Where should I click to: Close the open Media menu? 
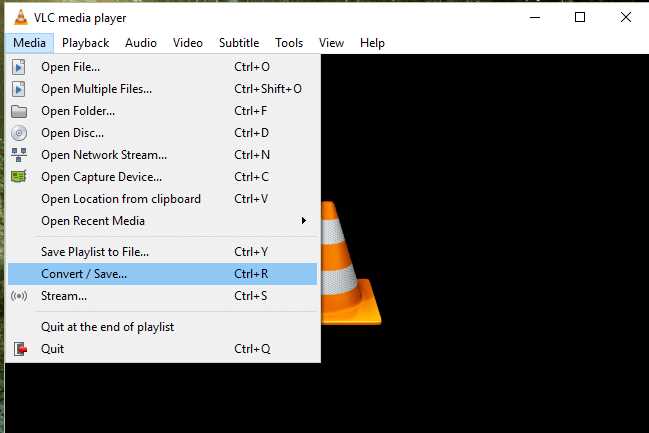click(29, 43)
